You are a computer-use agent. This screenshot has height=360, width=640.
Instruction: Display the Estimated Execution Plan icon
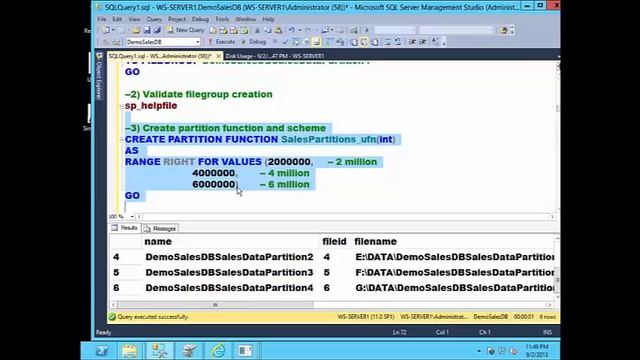tap(296, 42)
